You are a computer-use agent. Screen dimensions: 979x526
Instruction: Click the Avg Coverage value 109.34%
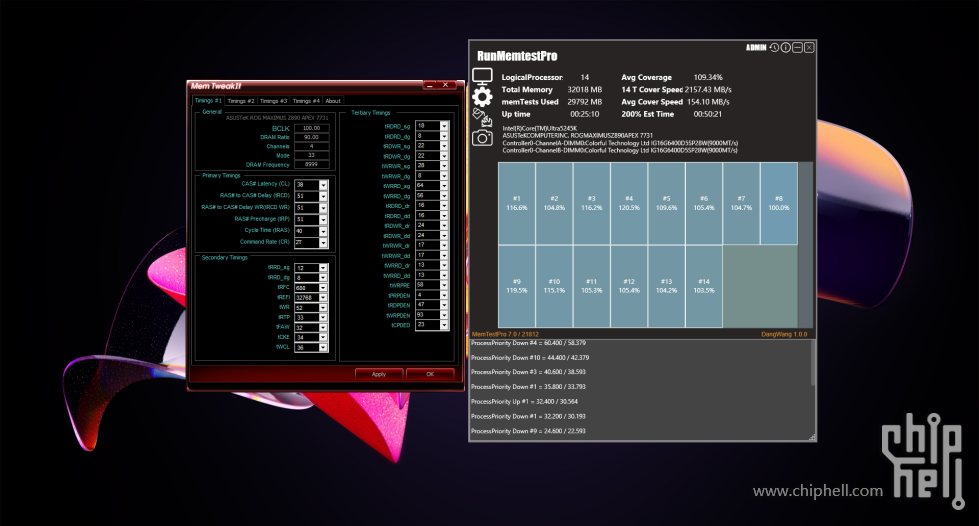(708, 77)
